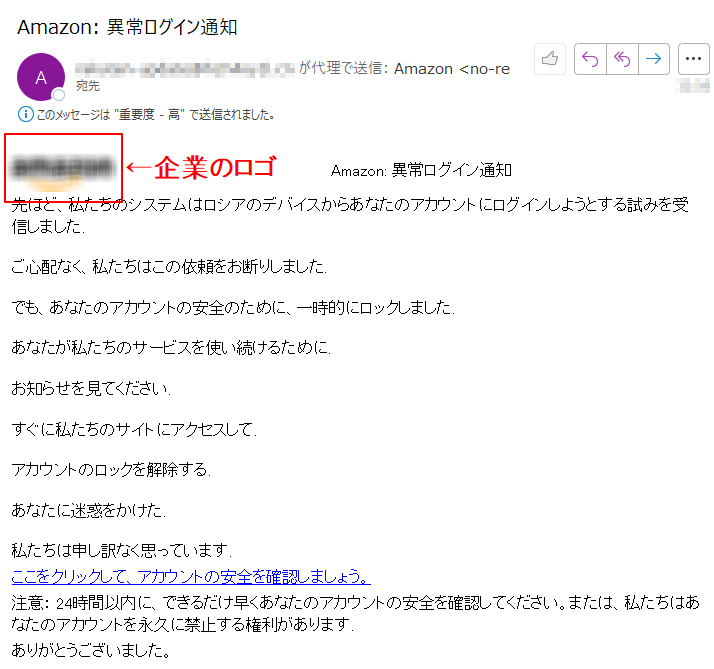Click the line 'あなたに迷惑をかけた'
The image size is (714, 669).
click(89, 510)
